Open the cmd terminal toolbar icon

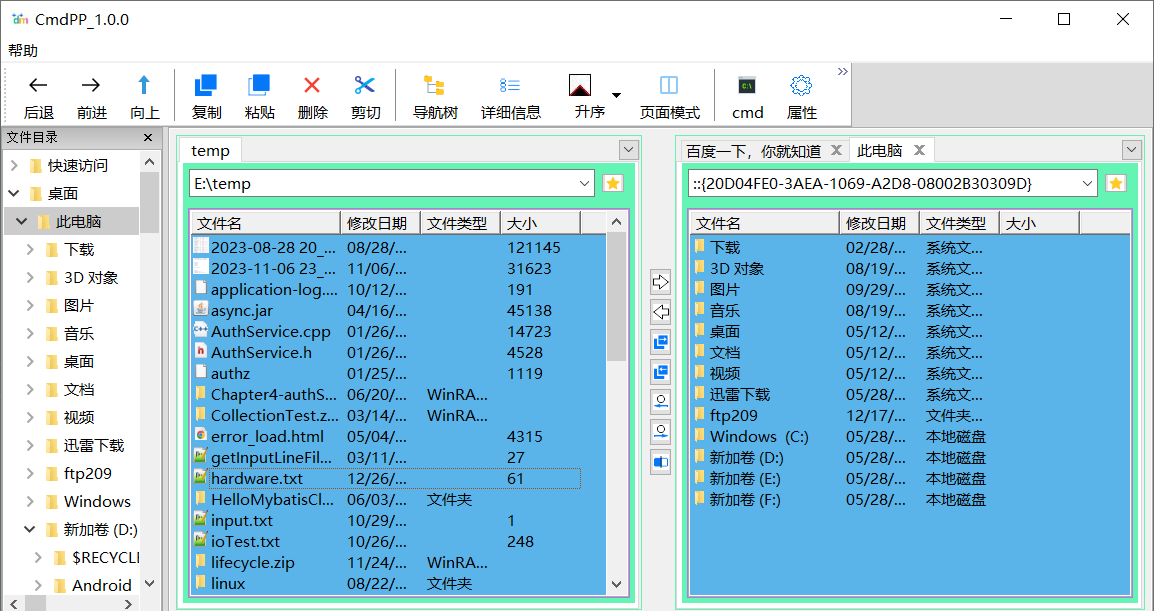tap(747, 85)
